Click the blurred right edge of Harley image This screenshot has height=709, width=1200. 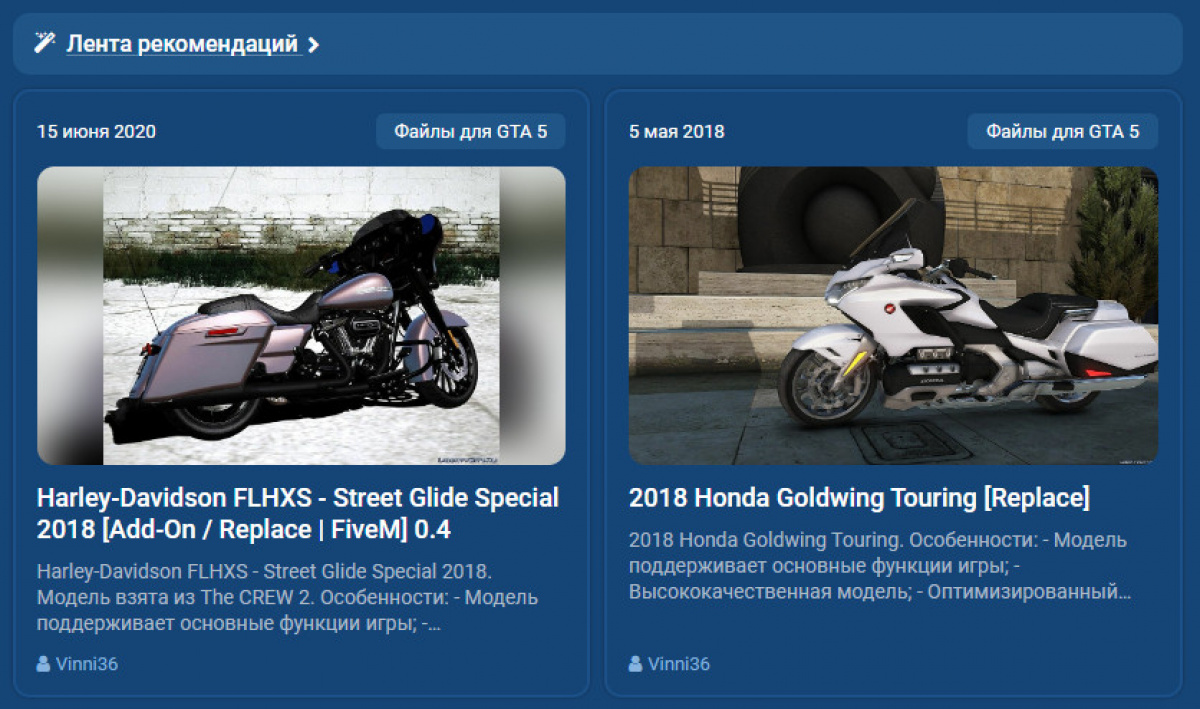[x=532, y=316]
